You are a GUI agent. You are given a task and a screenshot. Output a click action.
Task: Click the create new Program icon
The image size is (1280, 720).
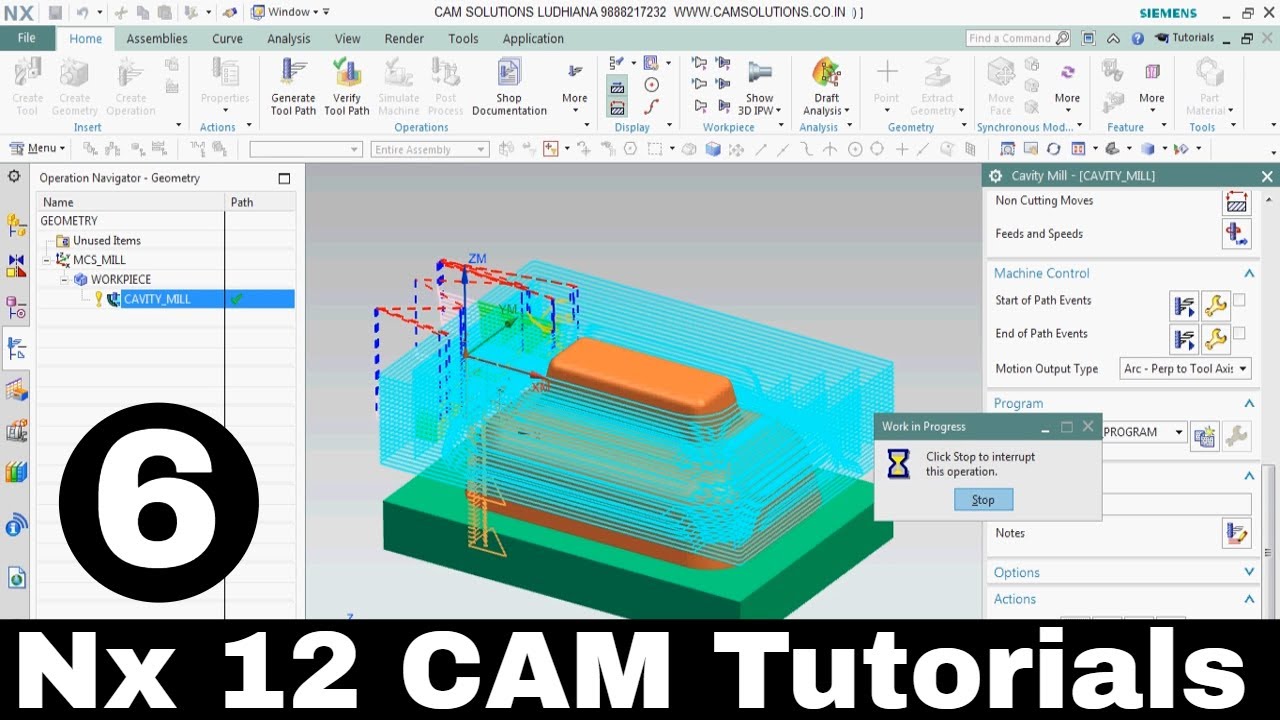click(x=1205, y=436)
